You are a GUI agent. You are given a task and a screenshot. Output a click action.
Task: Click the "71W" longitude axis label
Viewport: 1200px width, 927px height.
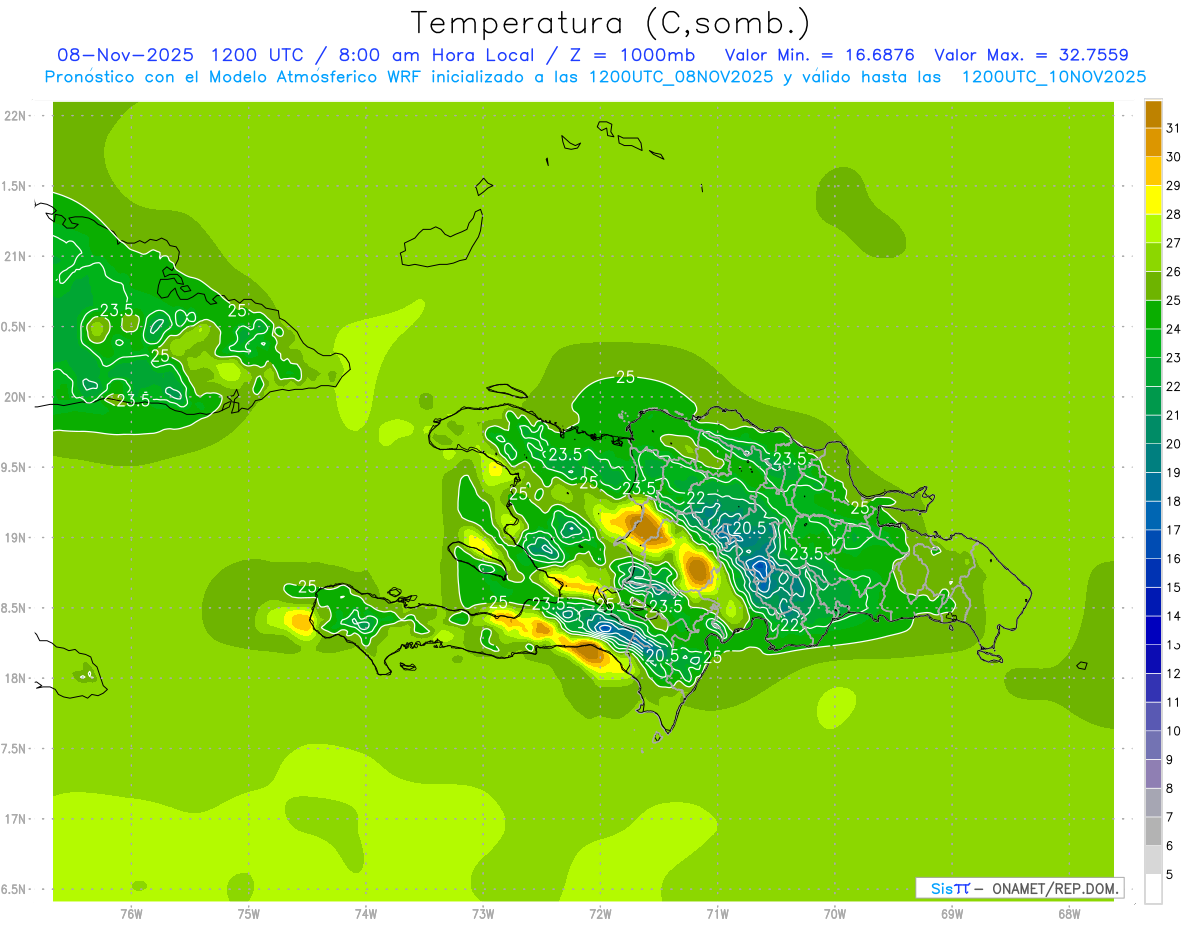pos(717,914)
